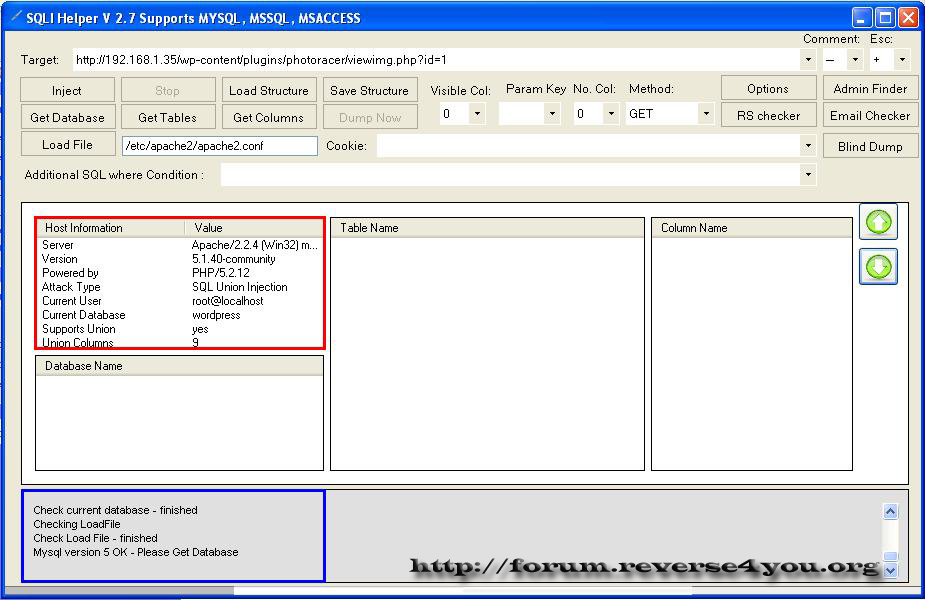Click the log scrollbar down arrow
925x600 pixels.
(890, 569)
